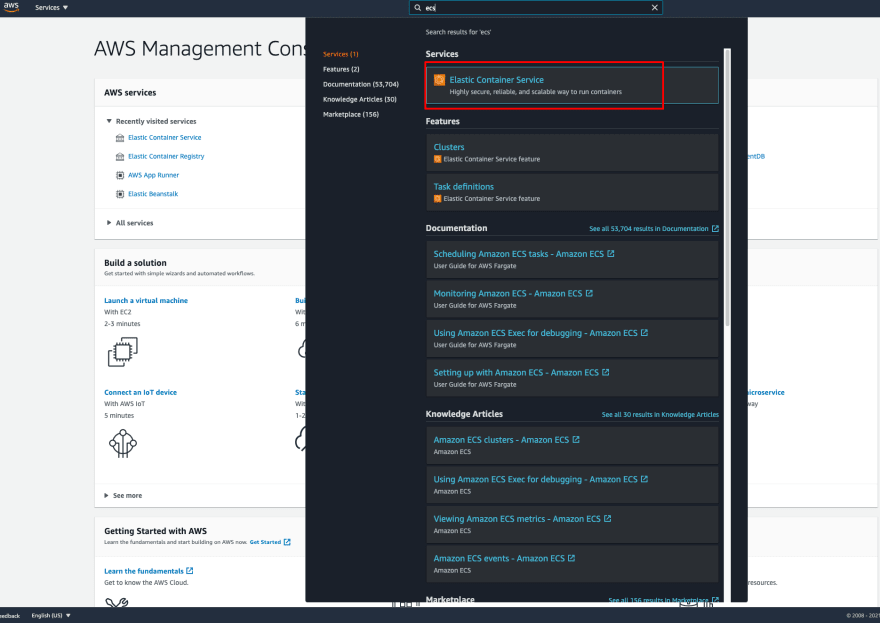Click external link icon beside Amazon ECS clusters
Image resolution: width=880 pixels, height=623 pixels.
coord(576,439)
